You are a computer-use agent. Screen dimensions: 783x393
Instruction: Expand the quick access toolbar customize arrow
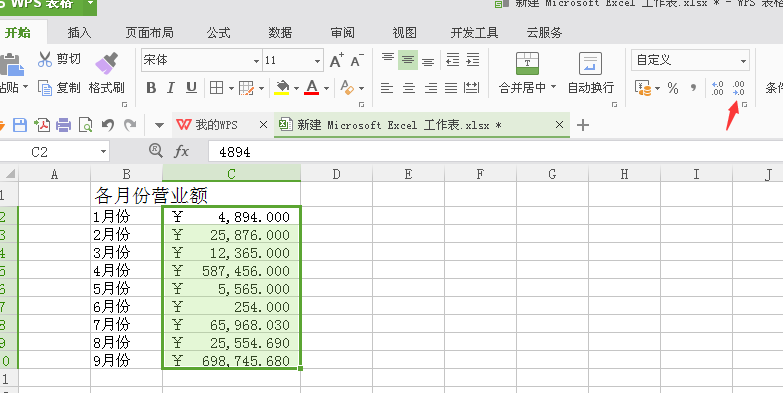[159, 125]
